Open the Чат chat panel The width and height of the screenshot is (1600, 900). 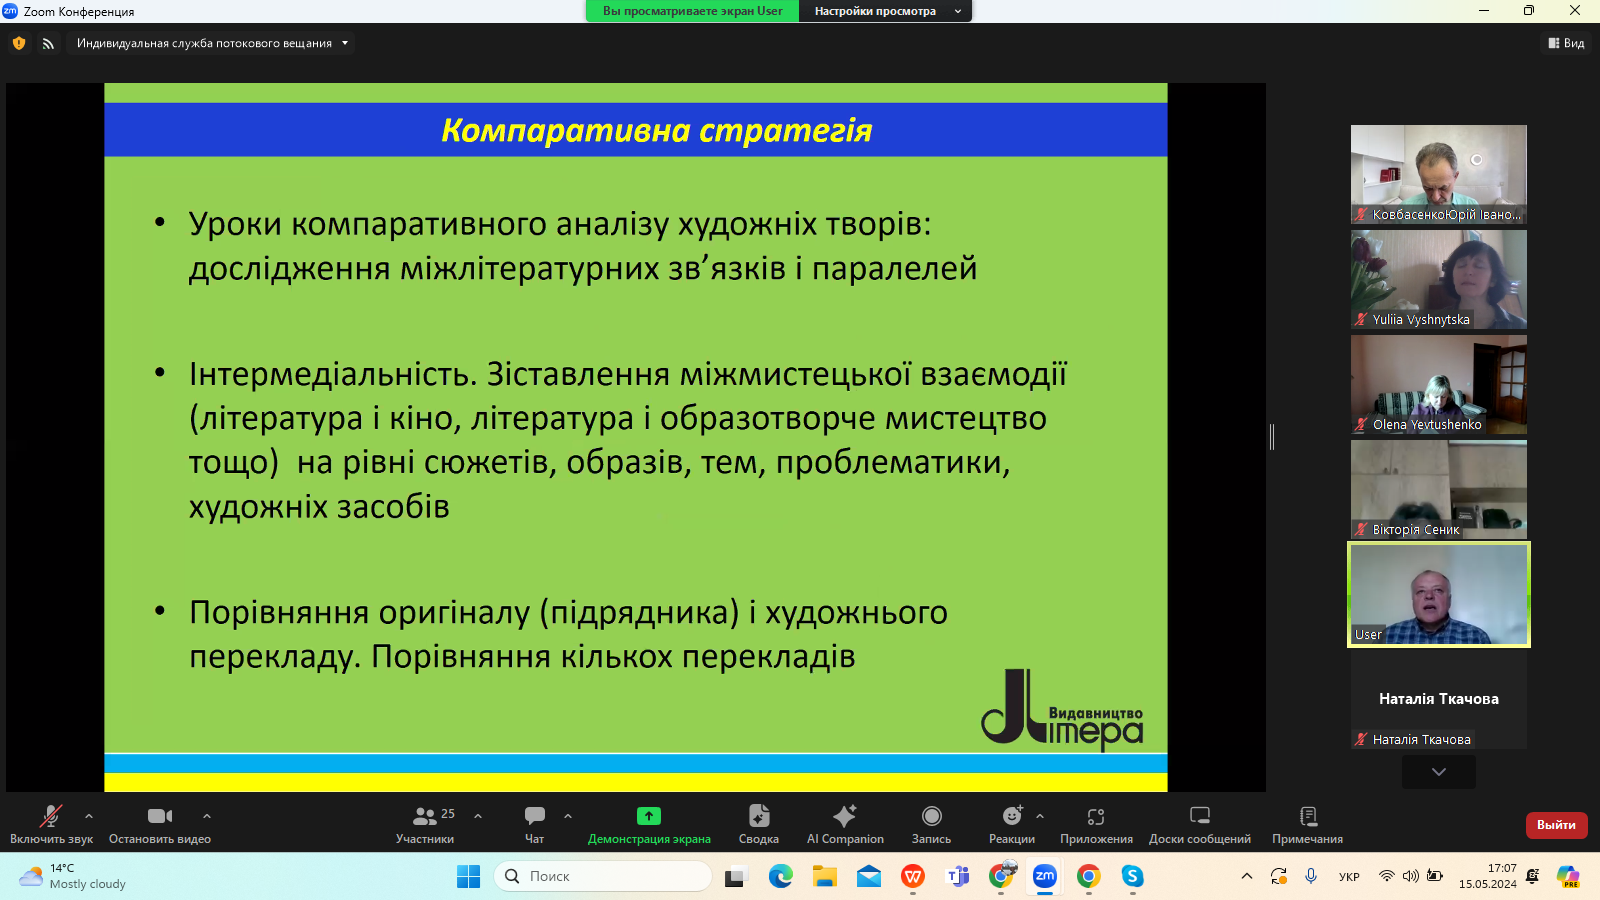click(535, 824)
